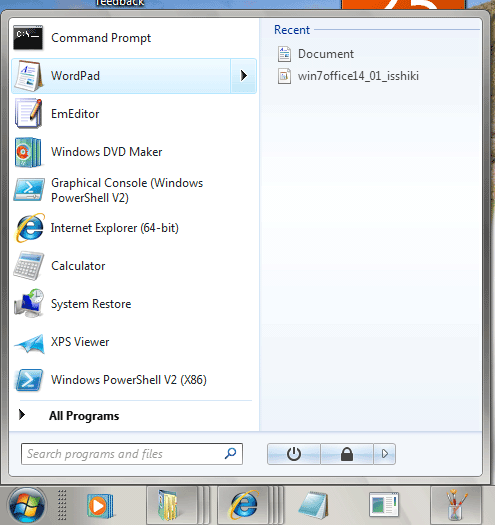Choose Internet Explorer (64-bit) entry text
The image size is (495, 525).
(x=115, y=228)
